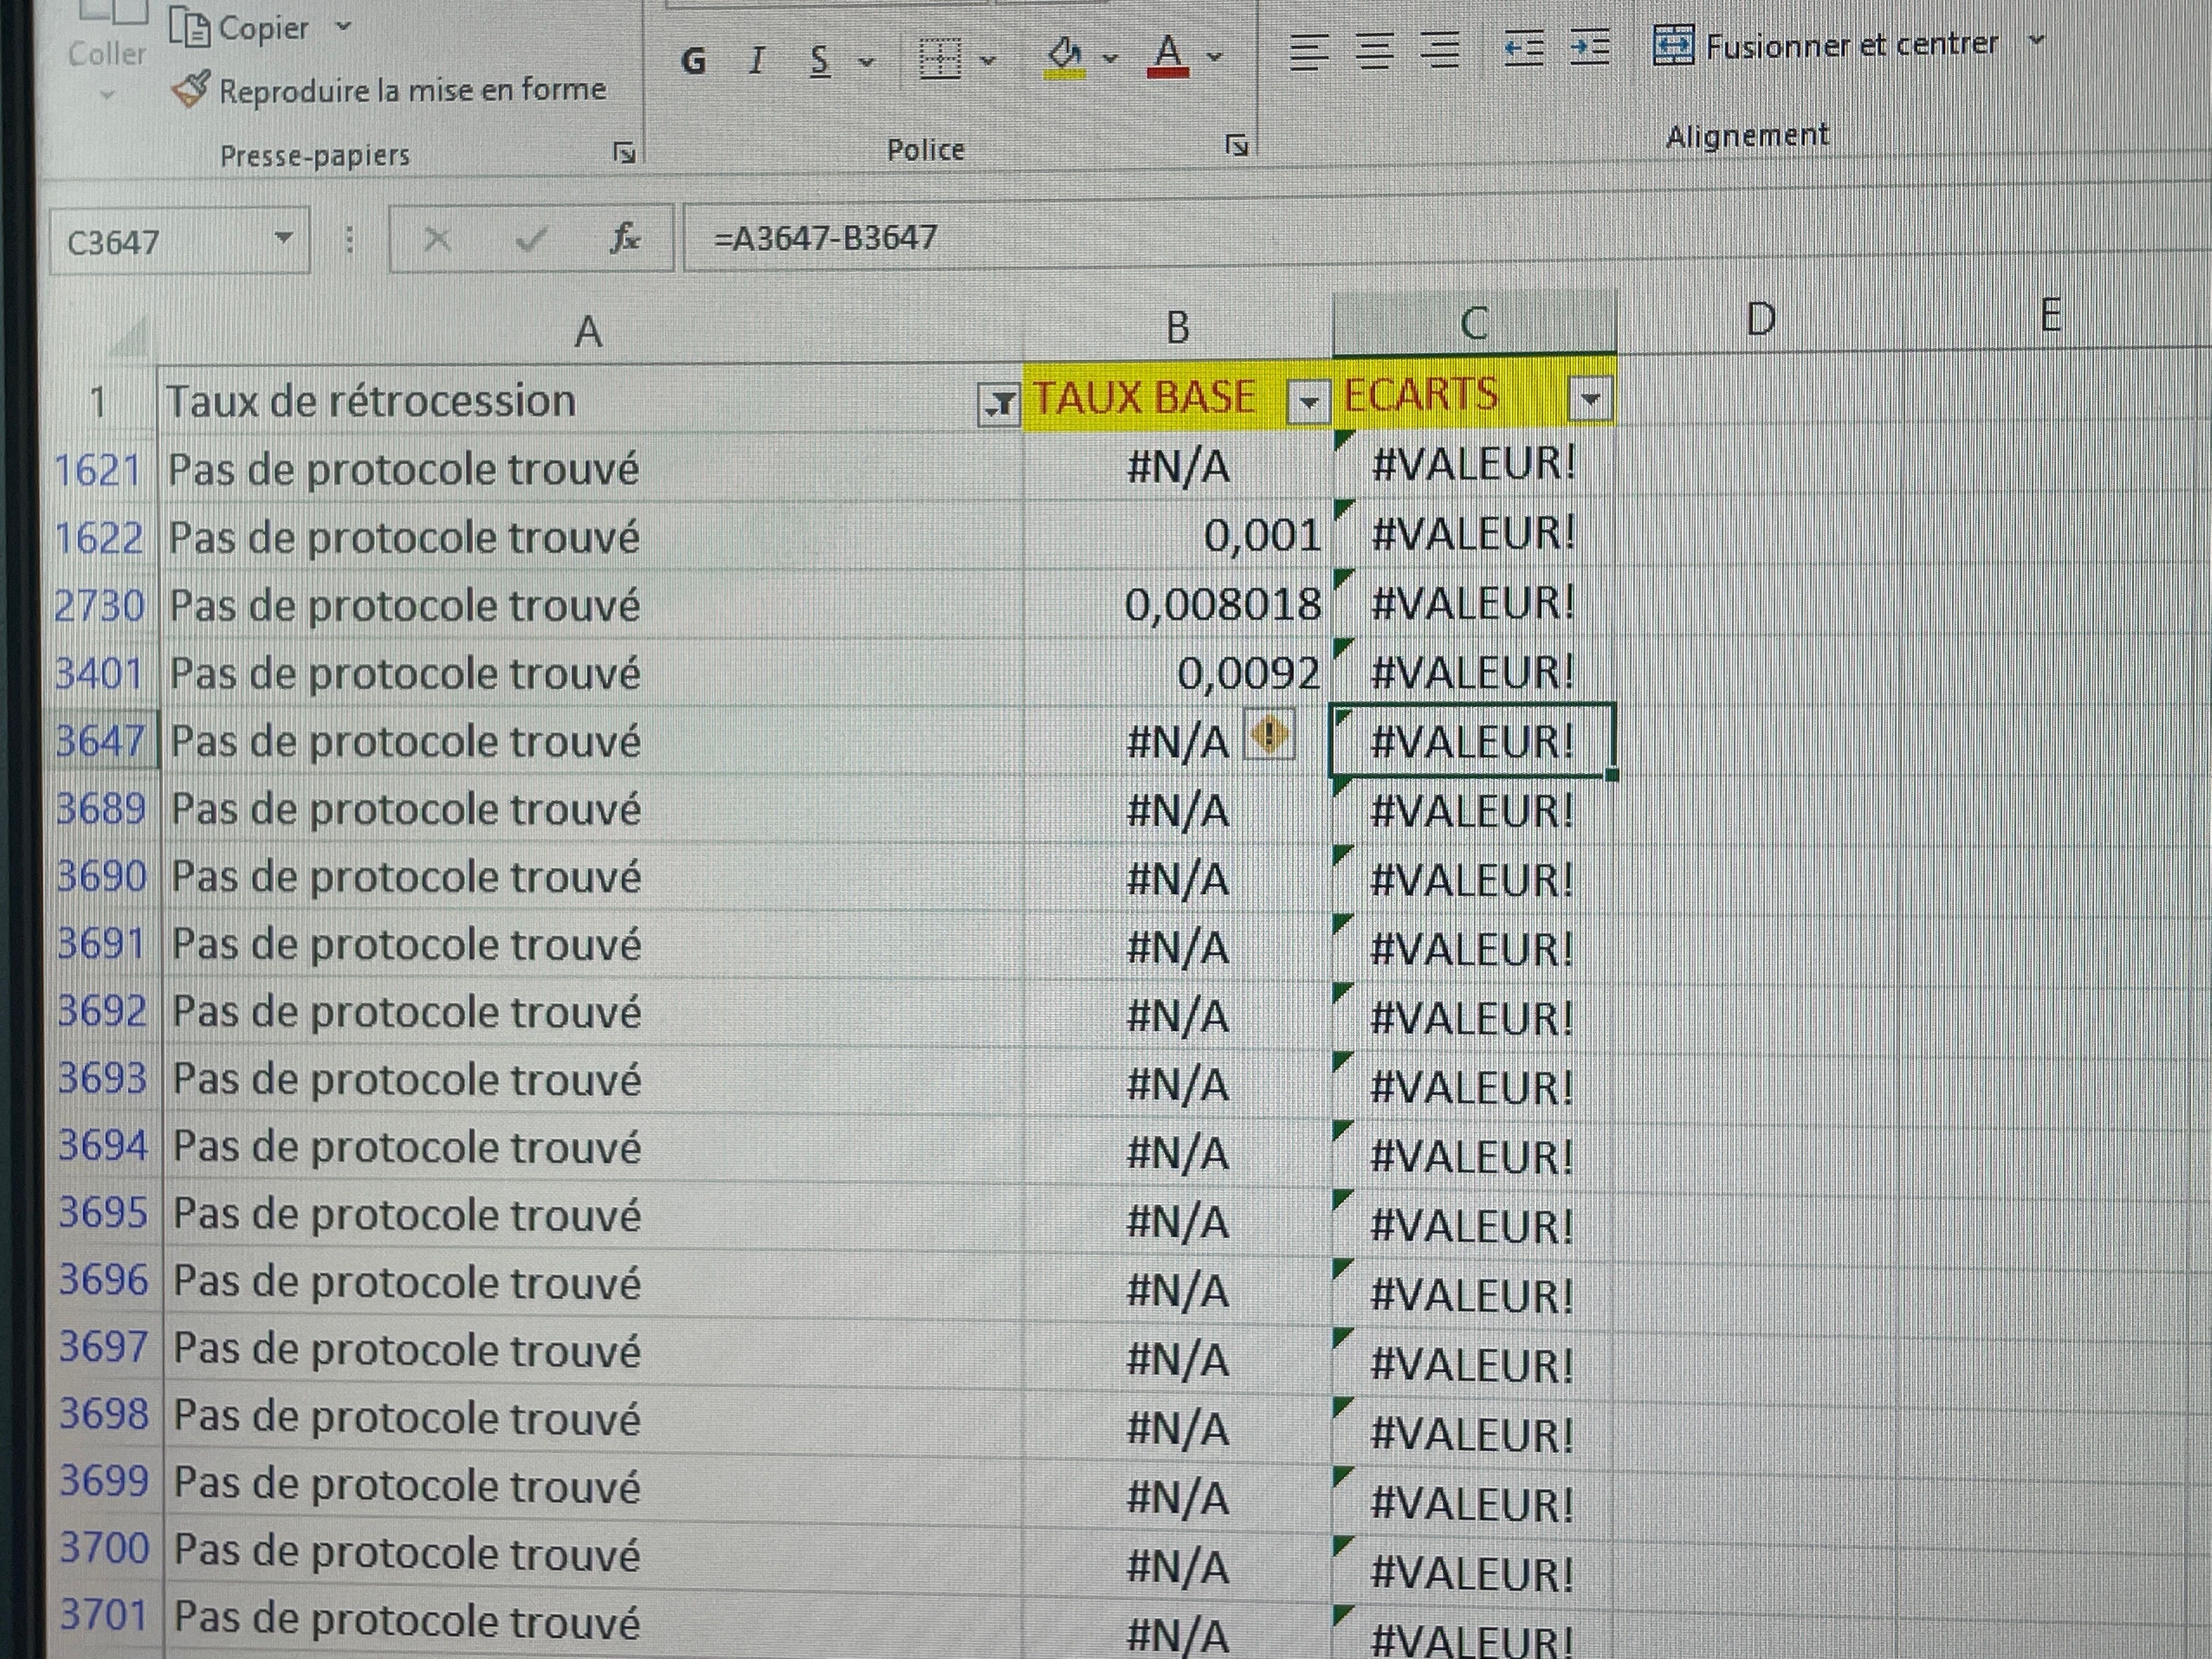Click the insert function fx icon
Screen dimensions: 2212x1659
click(x=625, y=238)
